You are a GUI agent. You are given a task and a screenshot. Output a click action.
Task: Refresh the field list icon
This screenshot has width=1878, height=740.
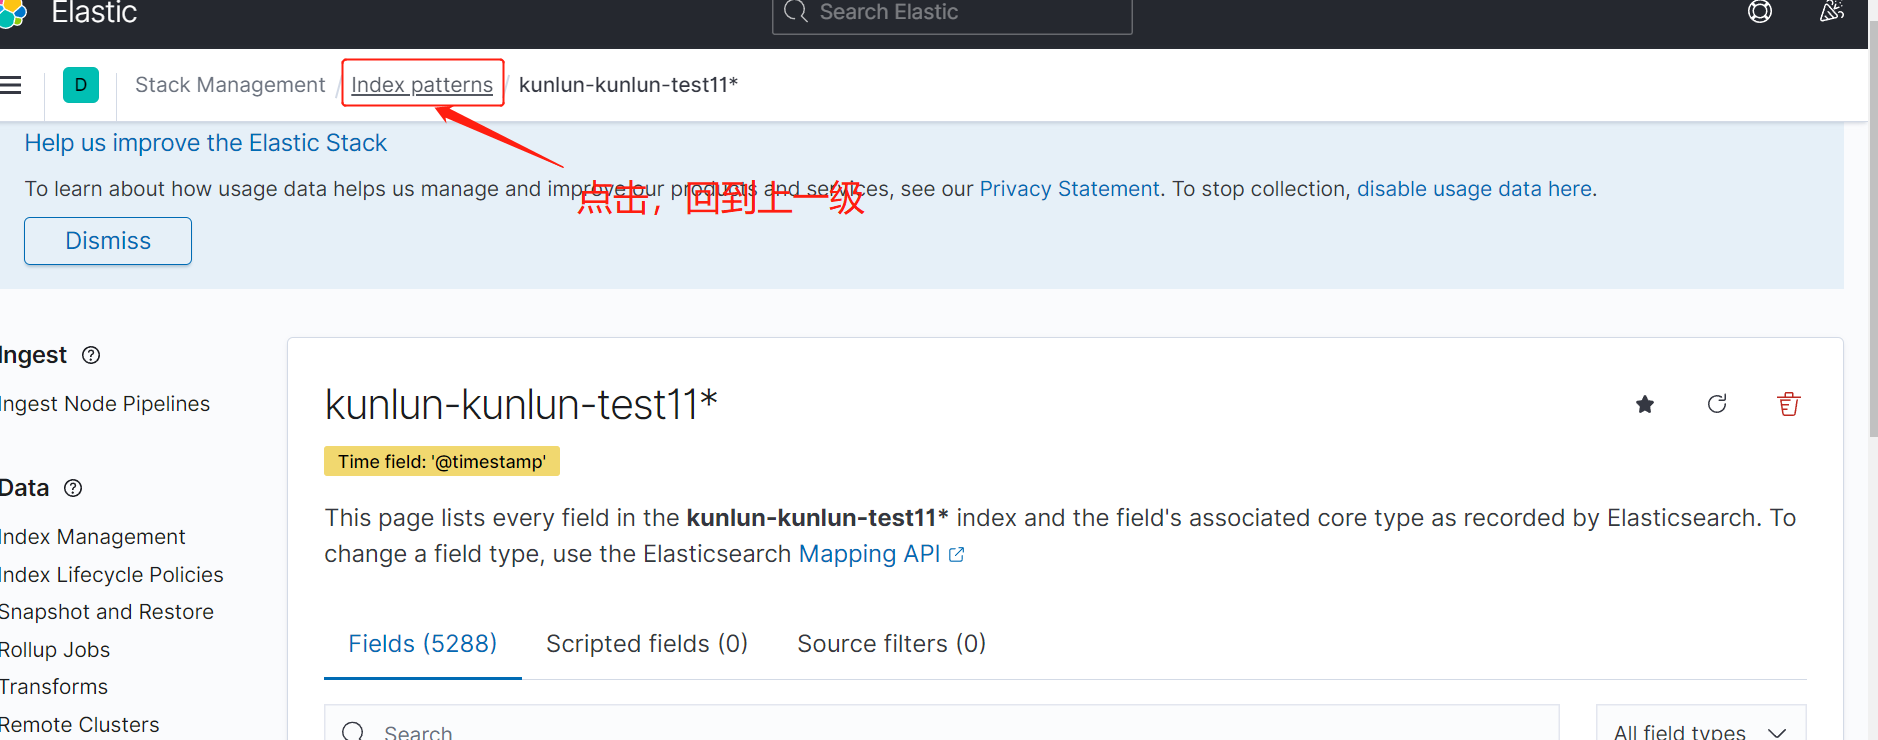click(1717, 404)
